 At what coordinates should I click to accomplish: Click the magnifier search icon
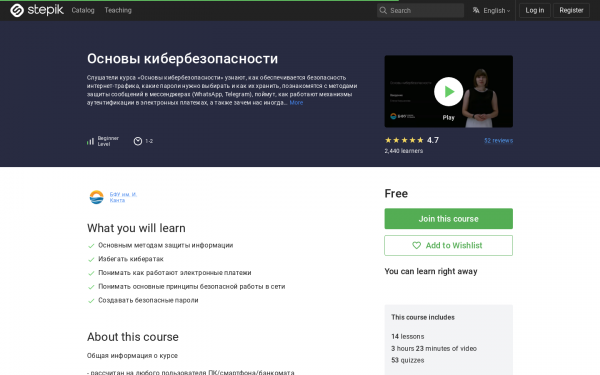point(383,10)
